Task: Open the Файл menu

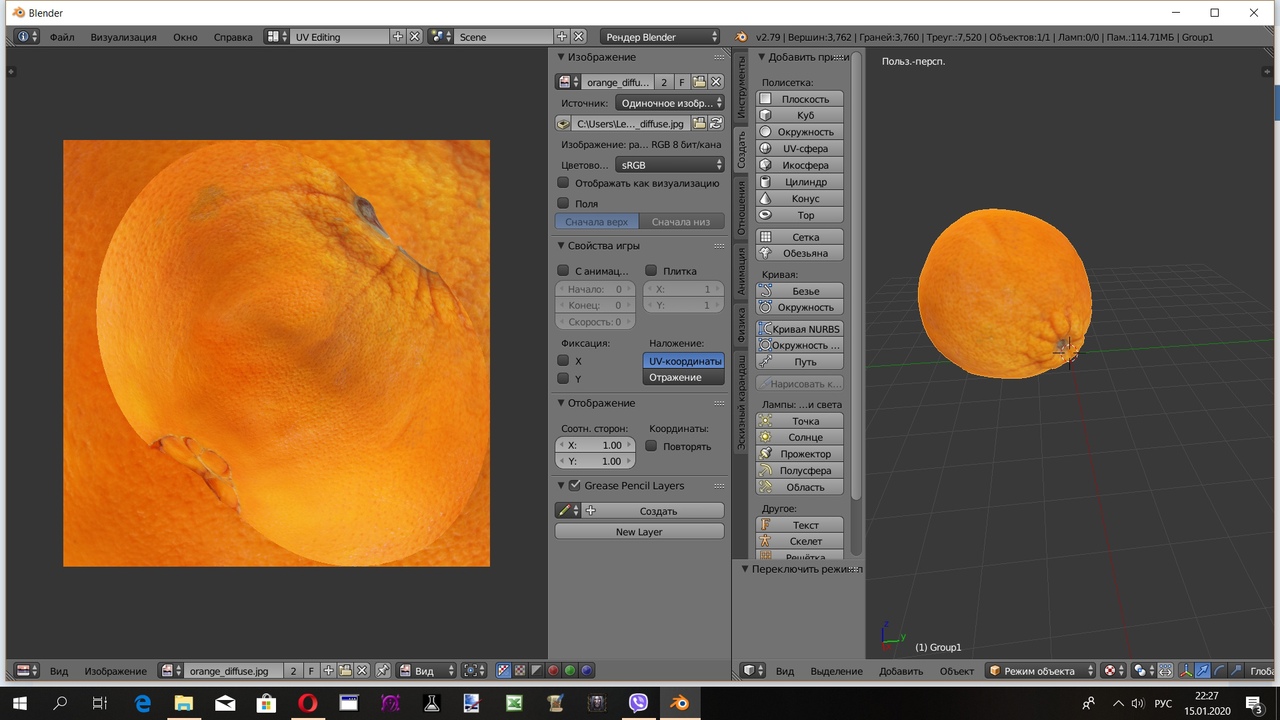Action: pyautogui.click(x=62, y=37)
